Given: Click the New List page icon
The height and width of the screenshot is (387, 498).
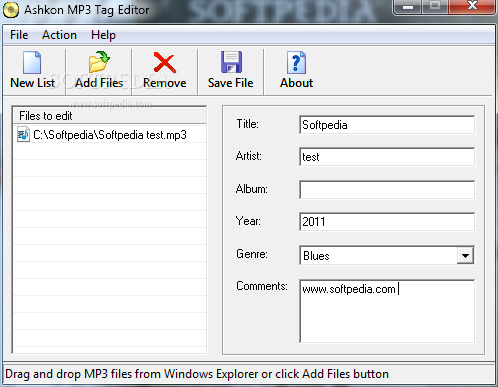Looking at the screenshot, I should click(x=32, y=62).
